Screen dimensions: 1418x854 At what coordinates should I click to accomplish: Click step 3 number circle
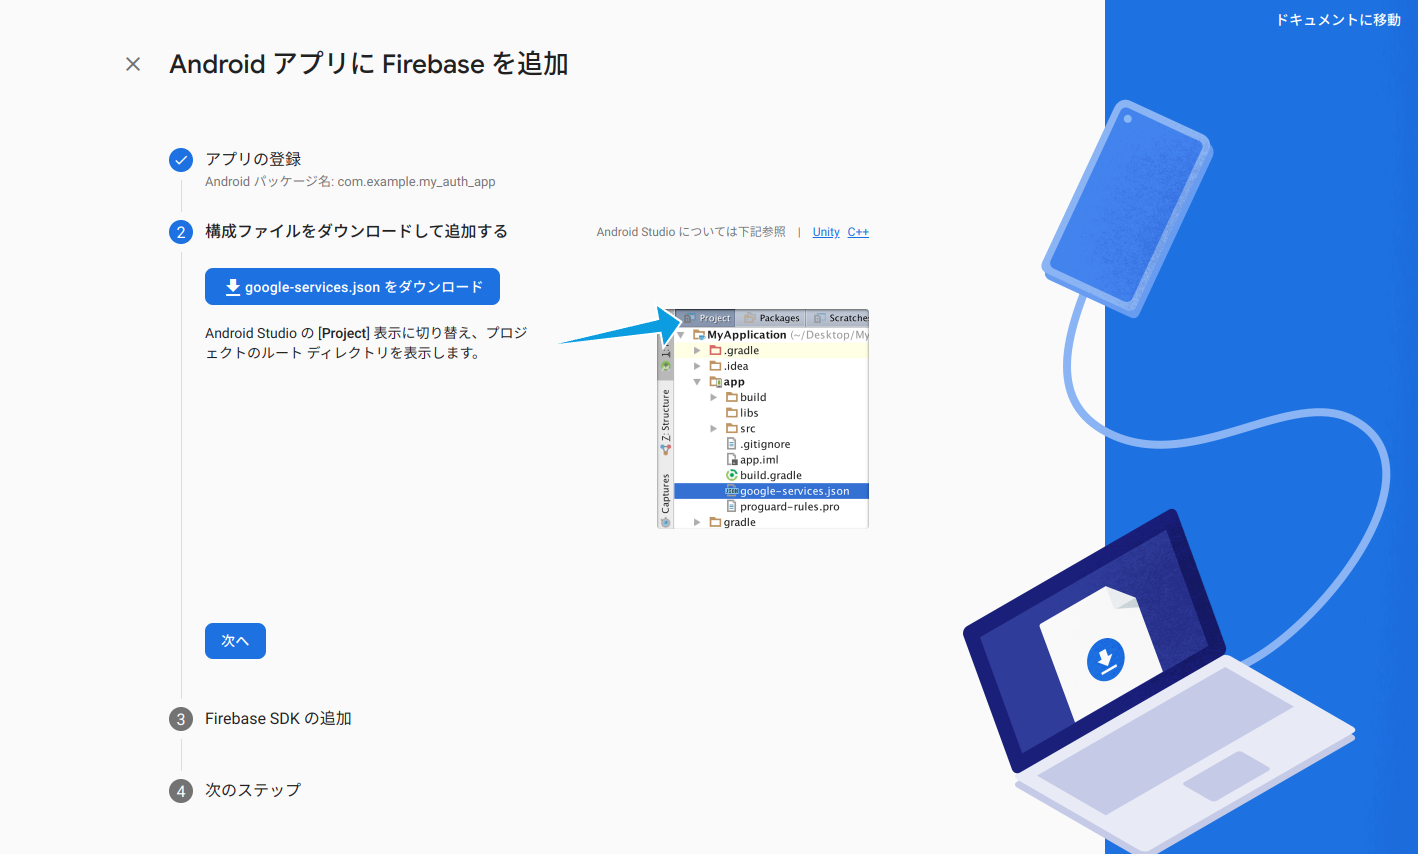tap(181, 719)
